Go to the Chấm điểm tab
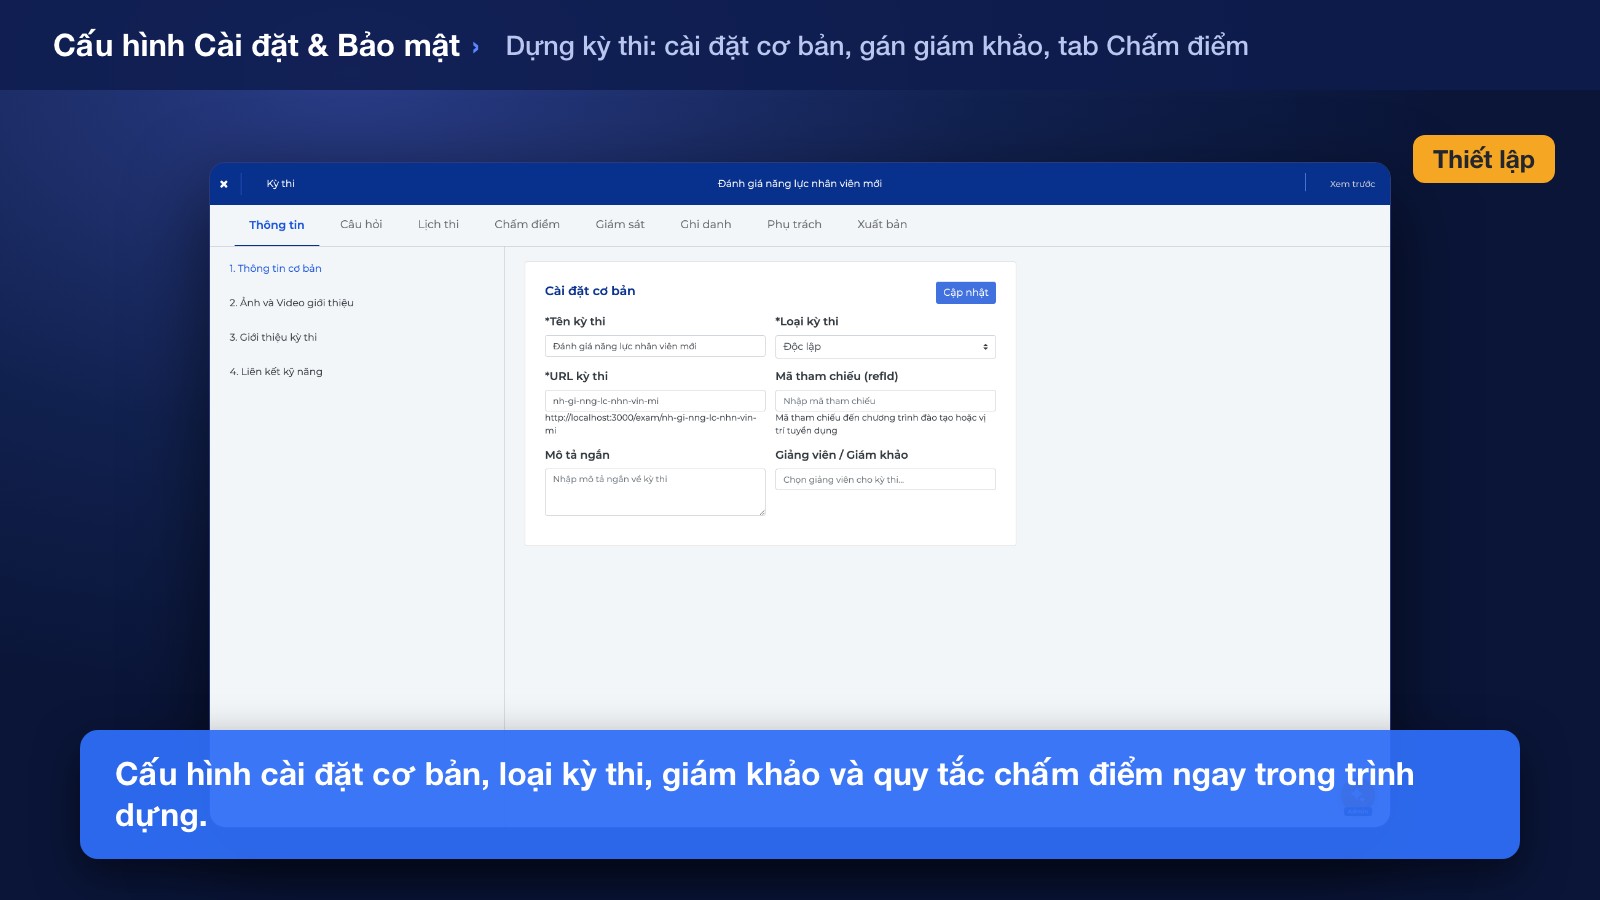The width and height of the screenshot is (1600, 900). [x=527, y=224]
